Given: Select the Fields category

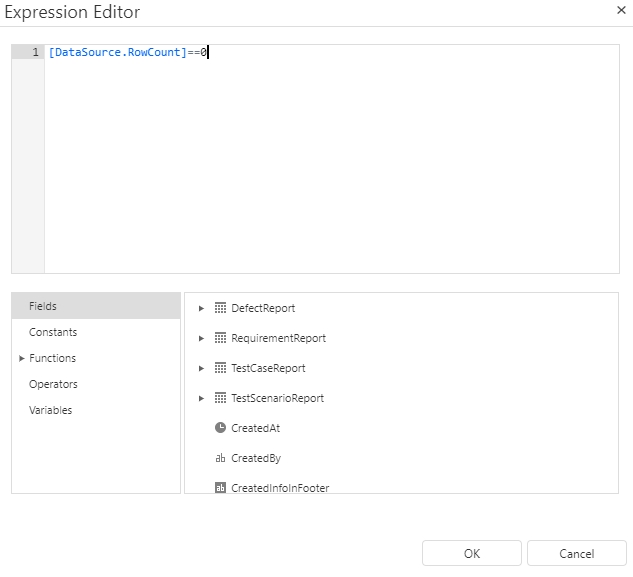Looking at the screenshot, I should (43, 306).
